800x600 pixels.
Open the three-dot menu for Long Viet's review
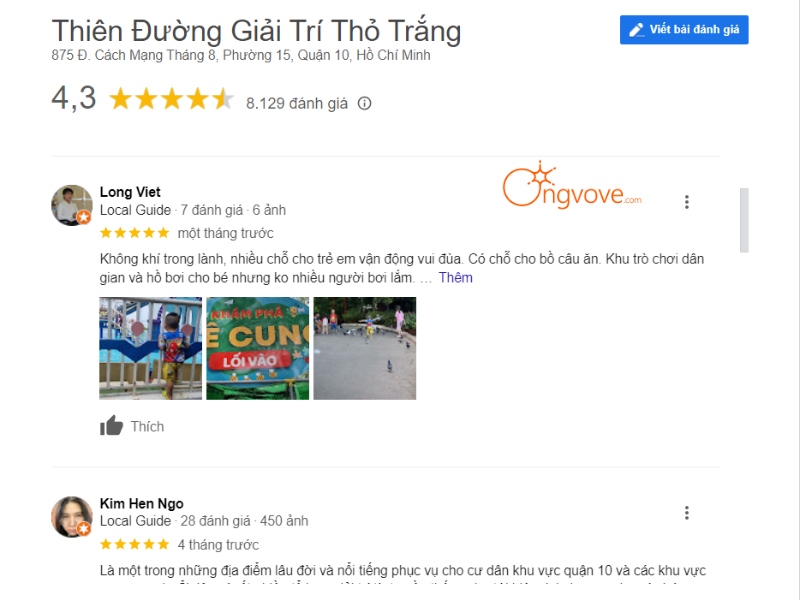(687, 202)
